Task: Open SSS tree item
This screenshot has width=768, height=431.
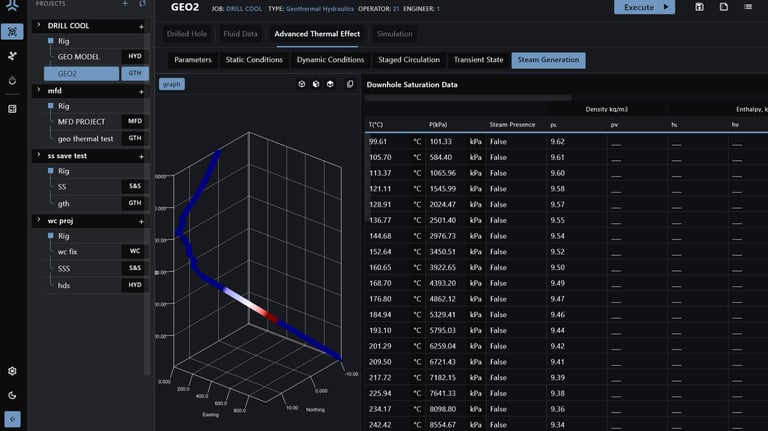Action: pyautogui.click(x=64, y=268)
